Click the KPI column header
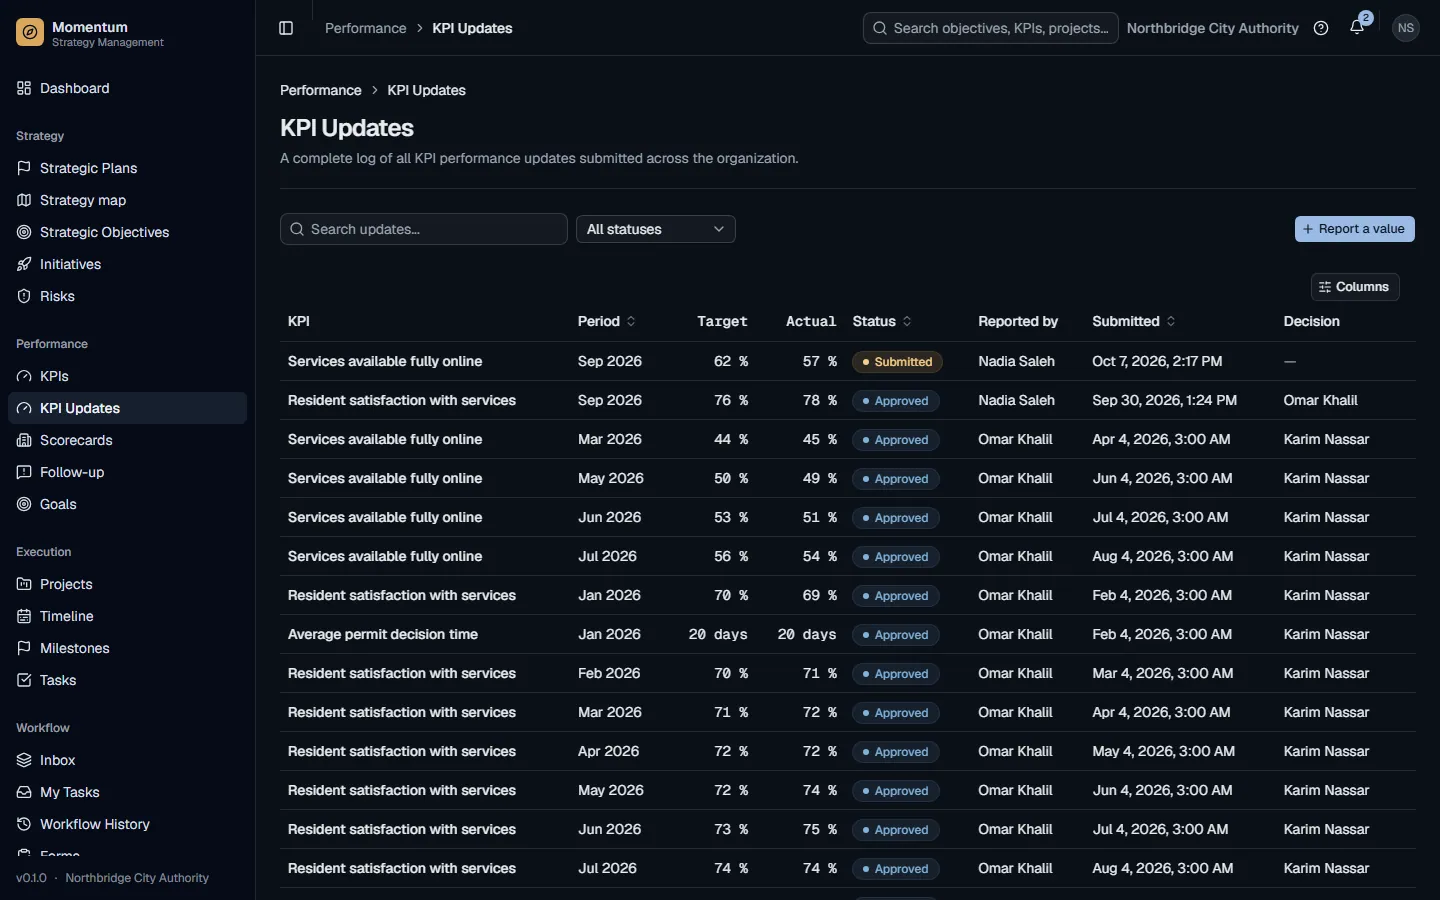Viewport: 1440px width, 900px height. click(298, 321)
